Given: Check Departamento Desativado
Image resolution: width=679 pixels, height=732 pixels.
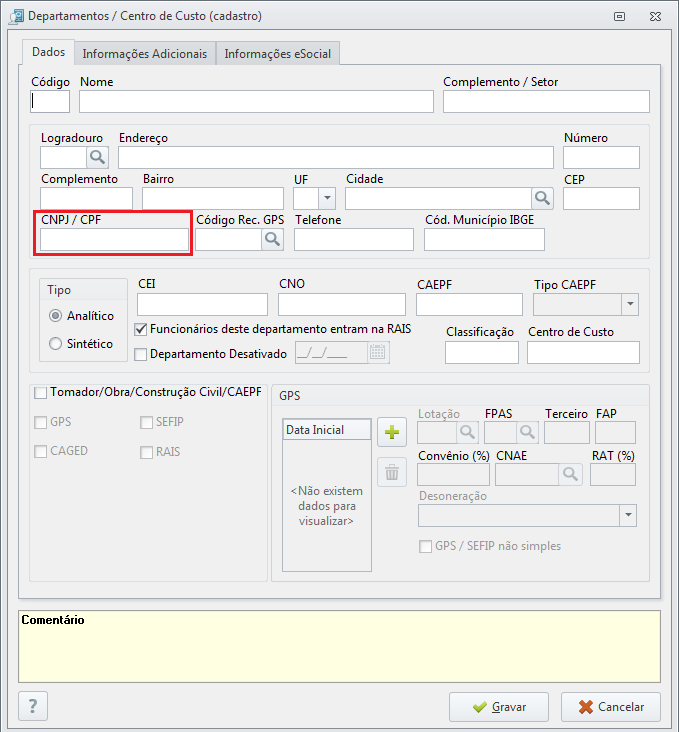Looking at the screenshot, I should click(x=141, y=354).
